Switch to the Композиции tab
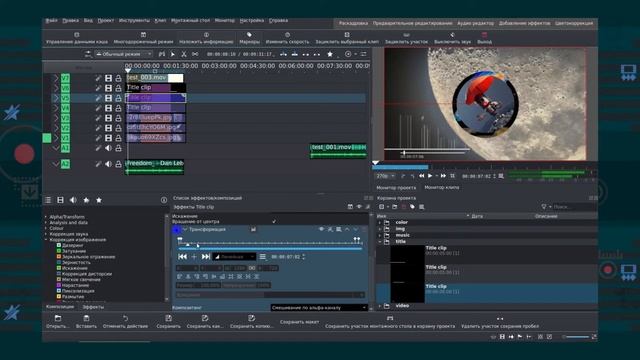This screenshot has width=640, height=360. (60, 307)
